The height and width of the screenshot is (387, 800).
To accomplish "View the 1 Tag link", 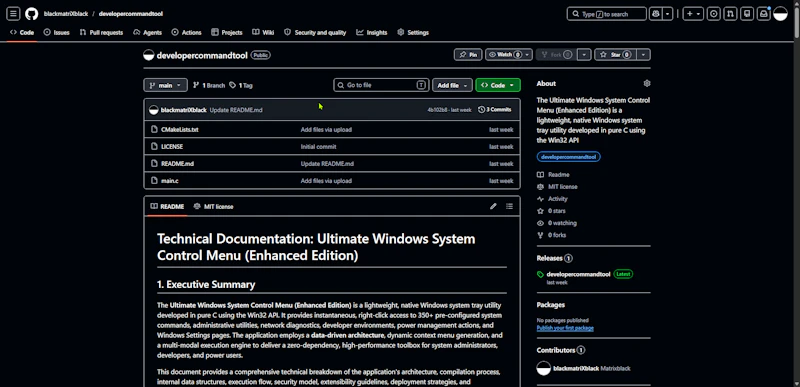I will click(241, 85).
